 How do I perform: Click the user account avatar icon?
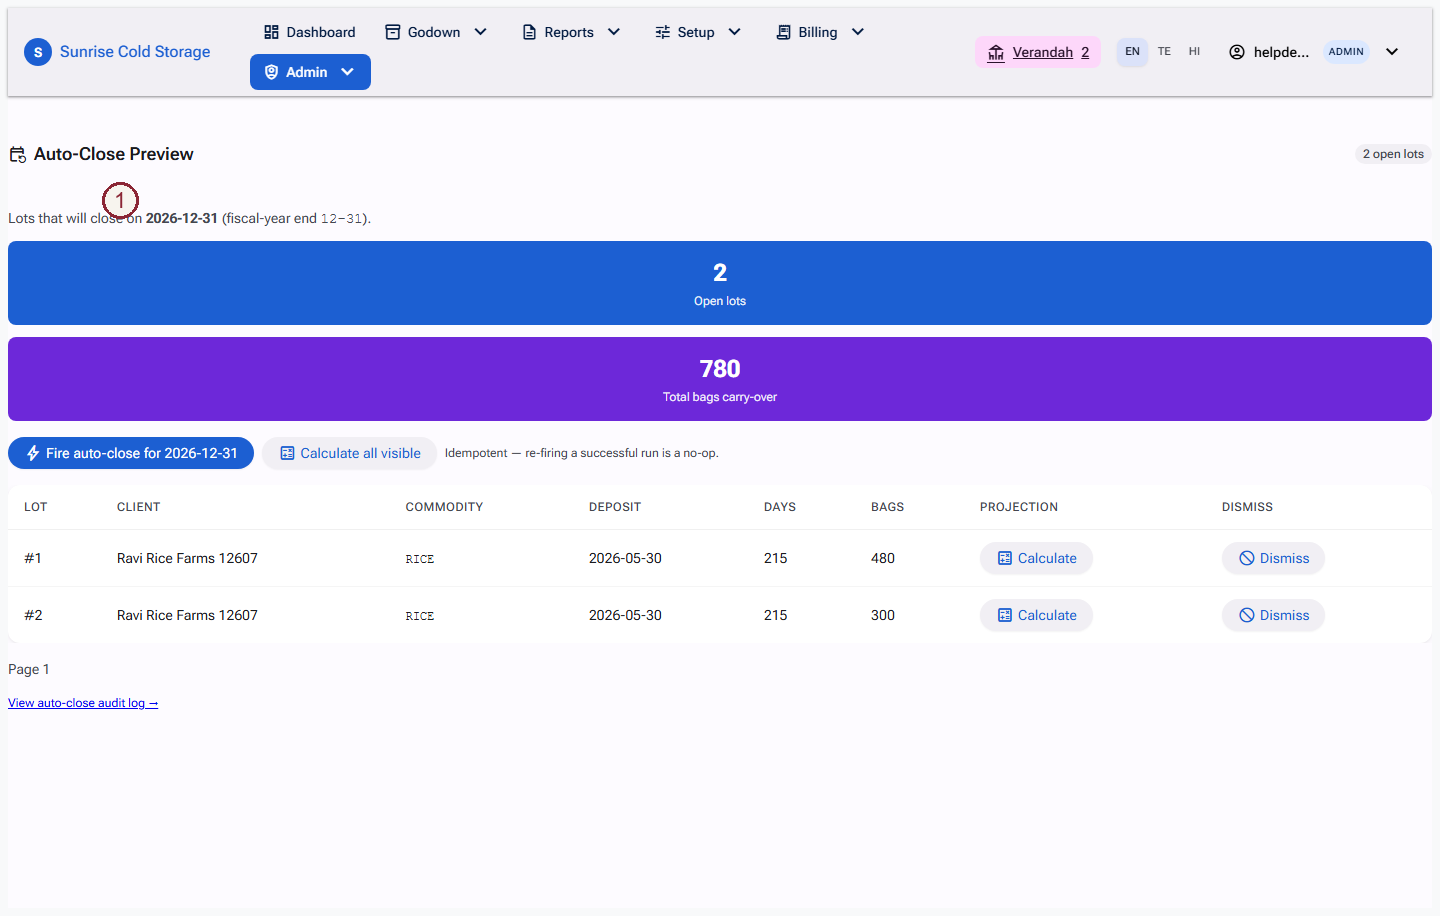point(1237,52)
